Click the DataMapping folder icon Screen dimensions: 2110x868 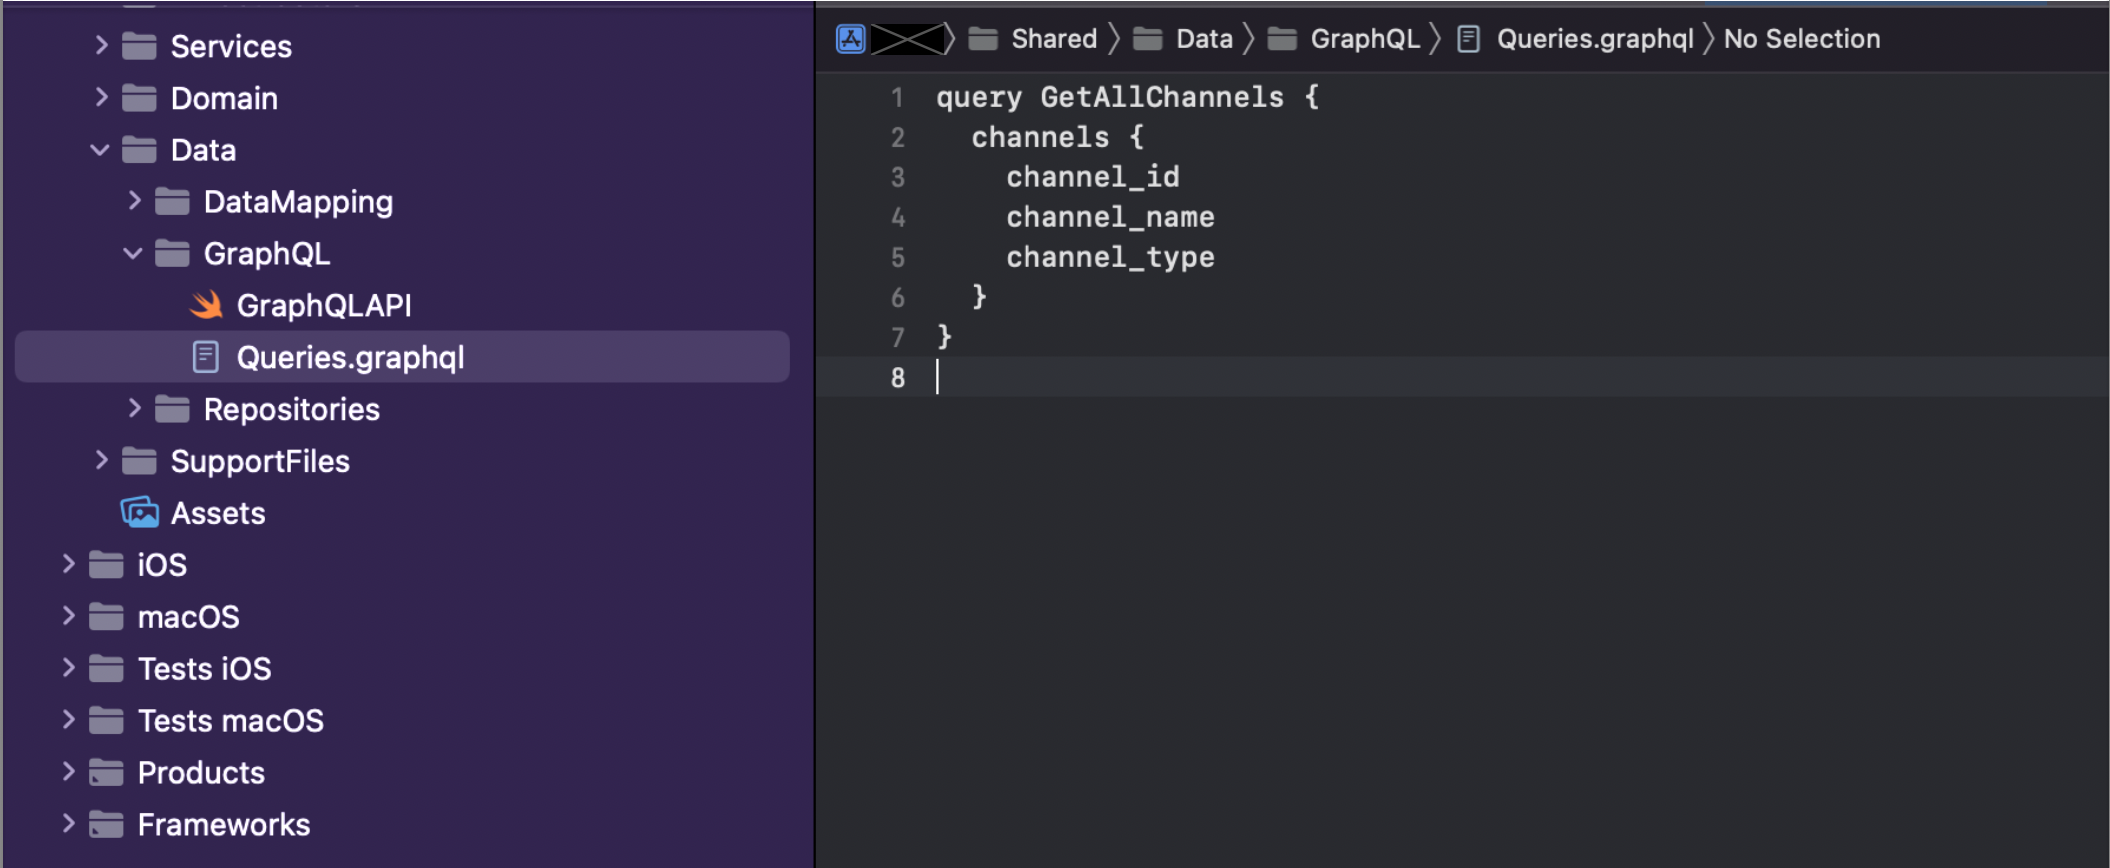172,202
